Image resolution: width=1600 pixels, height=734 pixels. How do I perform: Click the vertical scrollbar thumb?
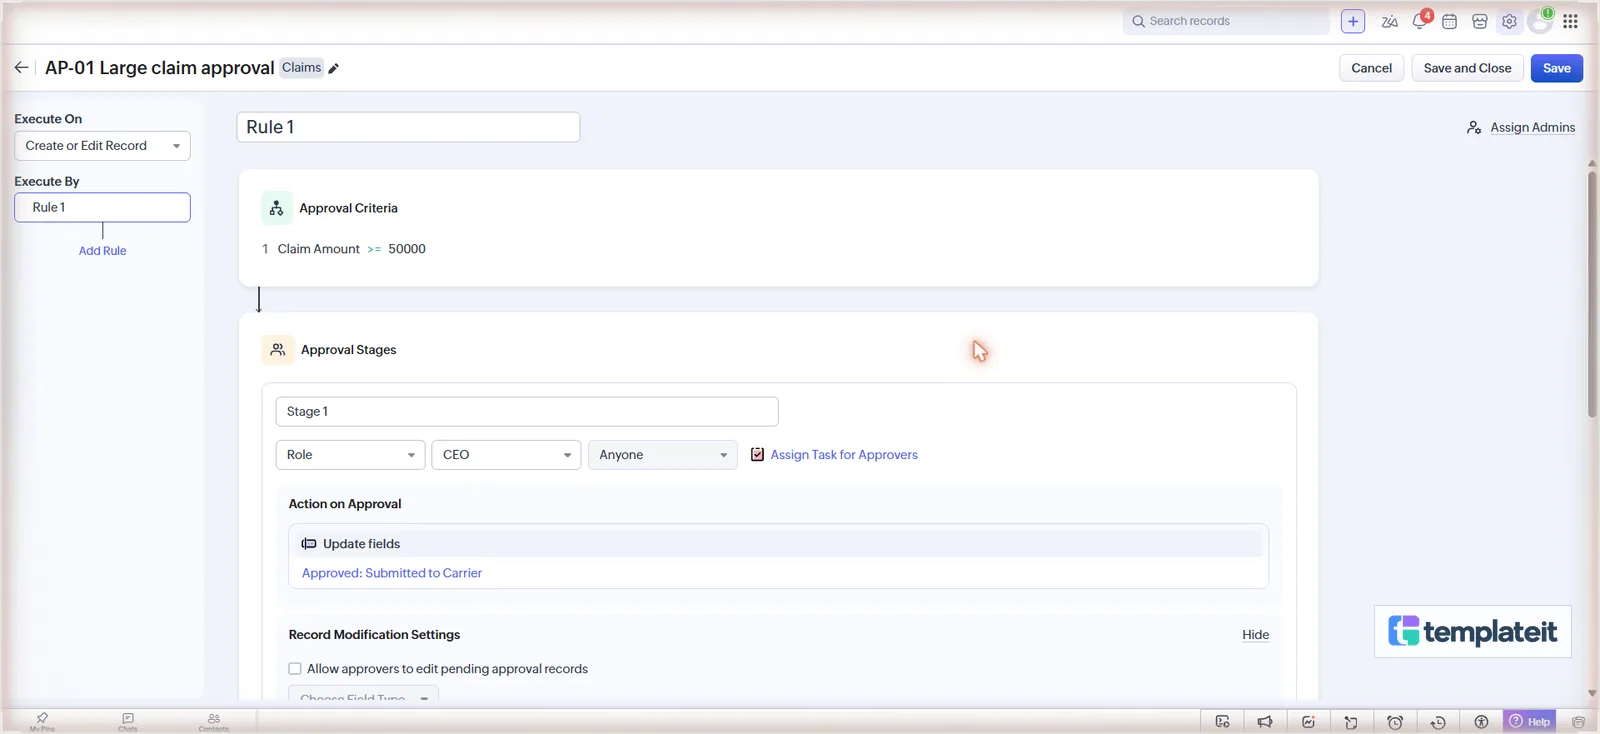pos(1592,294)
